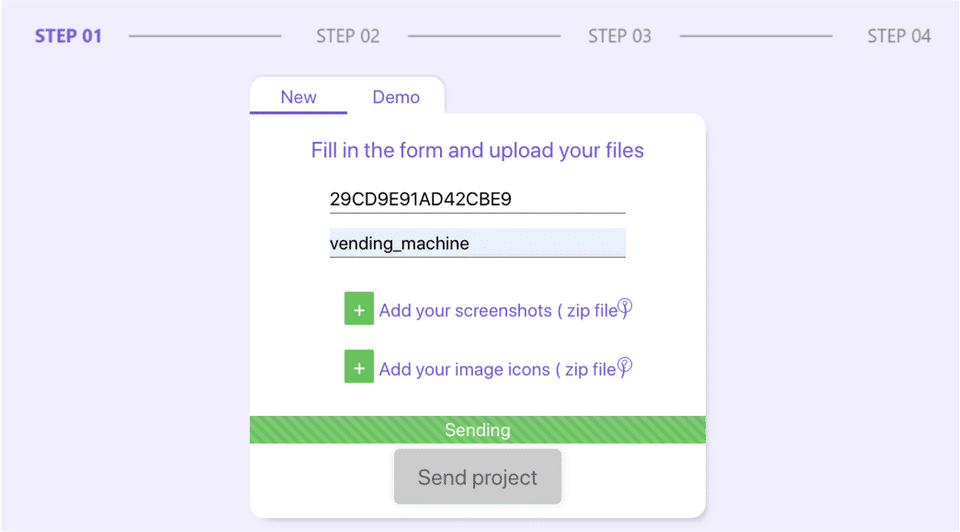Screen dimensions: 960x532
Task: Focus the vending_machine project name field
Action: [x=478, y=243]
